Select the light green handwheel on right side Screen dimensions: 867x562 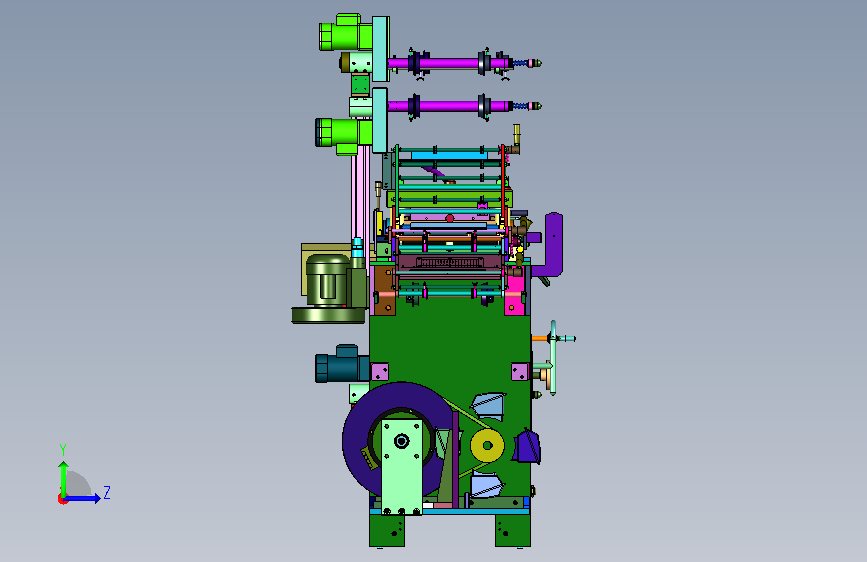[553, 357]
